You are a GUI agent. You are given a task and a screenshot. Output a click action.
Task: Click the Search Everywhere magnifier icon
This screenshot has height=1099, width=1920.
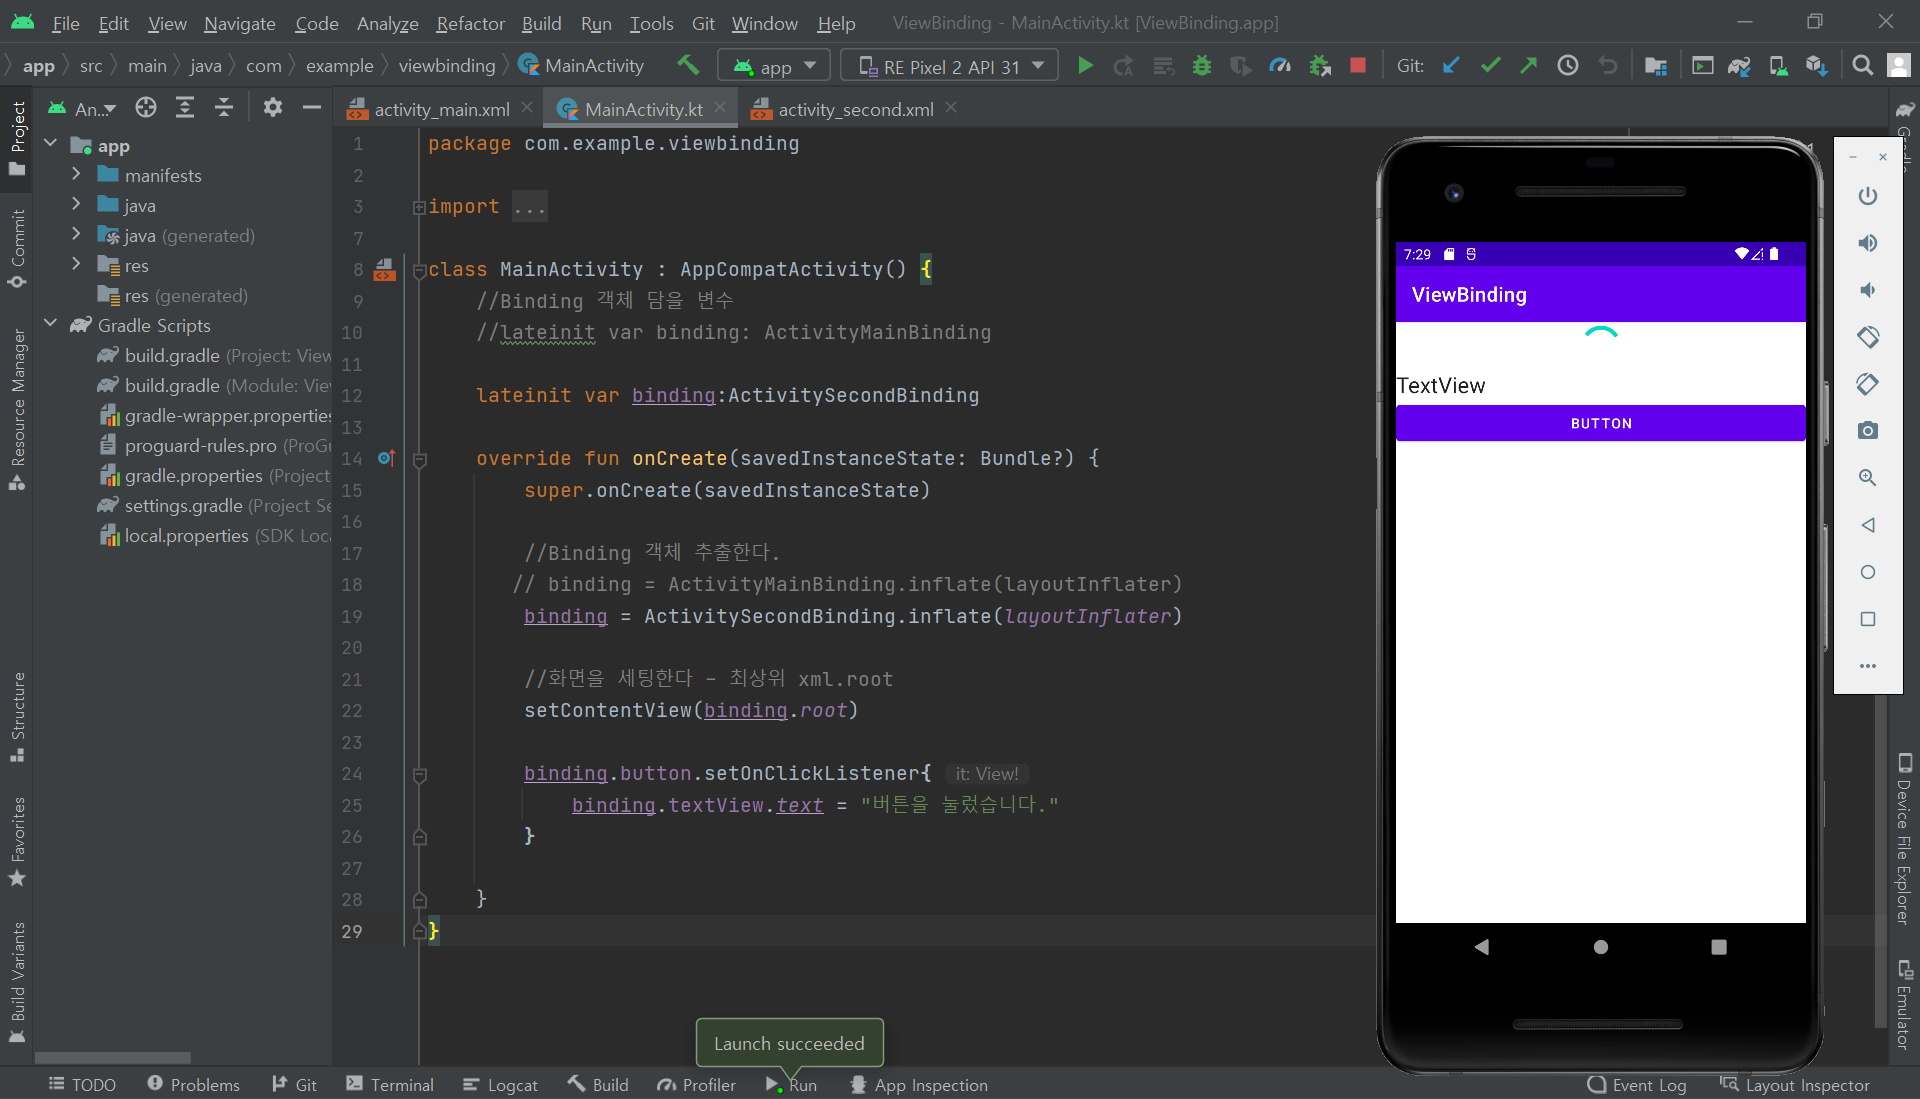pos(1862,66)
